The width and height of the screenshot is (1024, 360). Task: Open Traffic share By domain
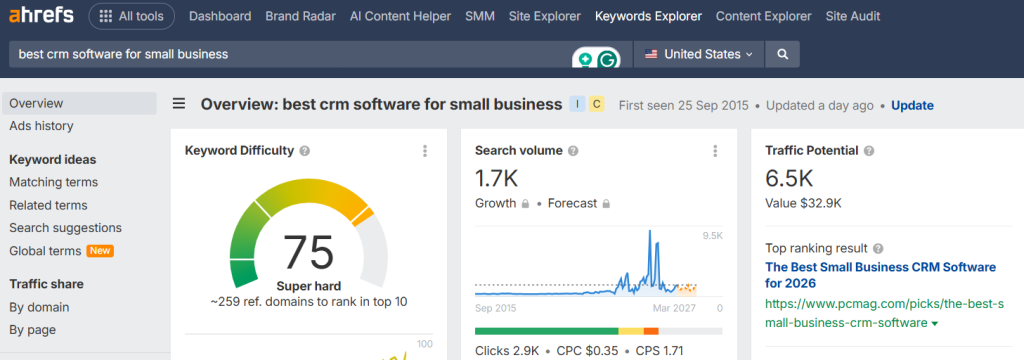click(39, 307)
